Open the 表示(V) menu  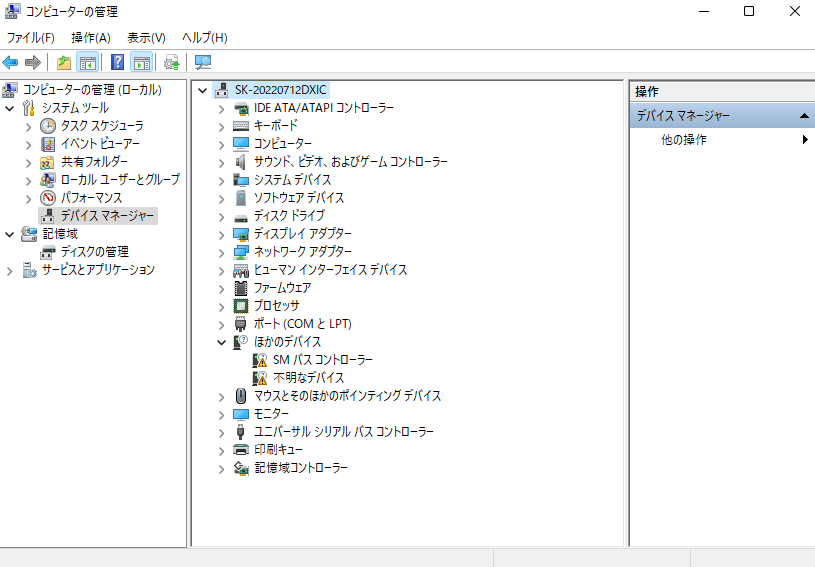[146, 37]
